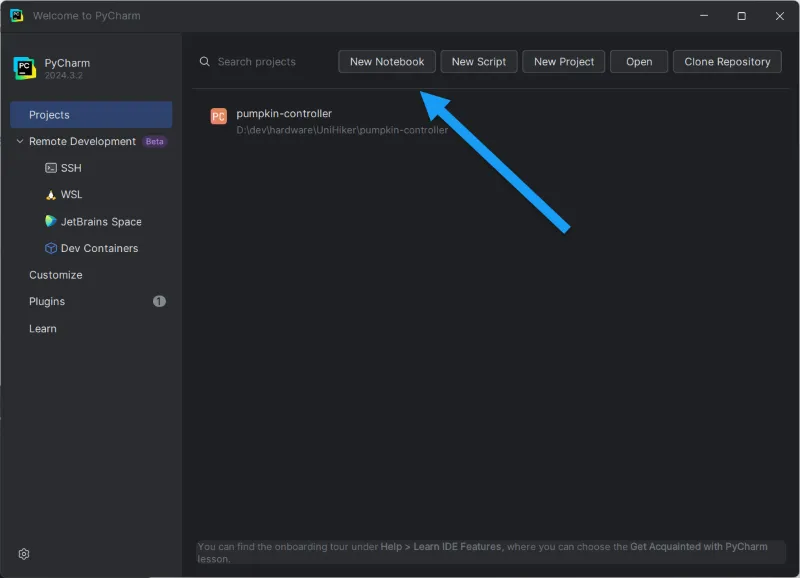Open Remote Development section
Image resolution: width=800 pixels, height=578 pixels.
82,141
